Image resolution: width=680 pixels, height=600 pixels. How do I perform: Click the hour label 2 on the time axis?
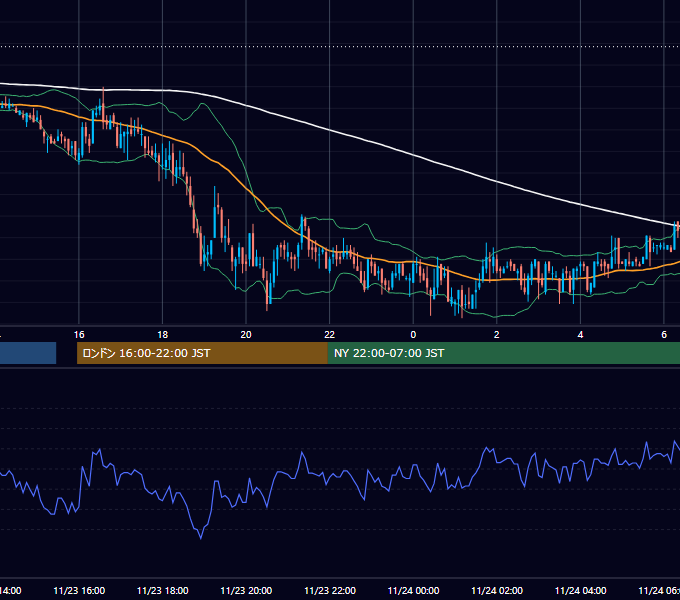(x=497, y=335)
